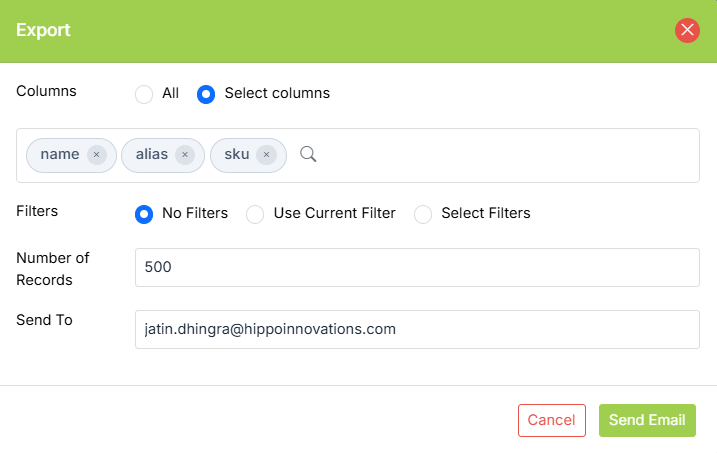The width and height of the screenshot is (717, 453).
Task: Click inside the column selection box
Action: tap(500, 155)
